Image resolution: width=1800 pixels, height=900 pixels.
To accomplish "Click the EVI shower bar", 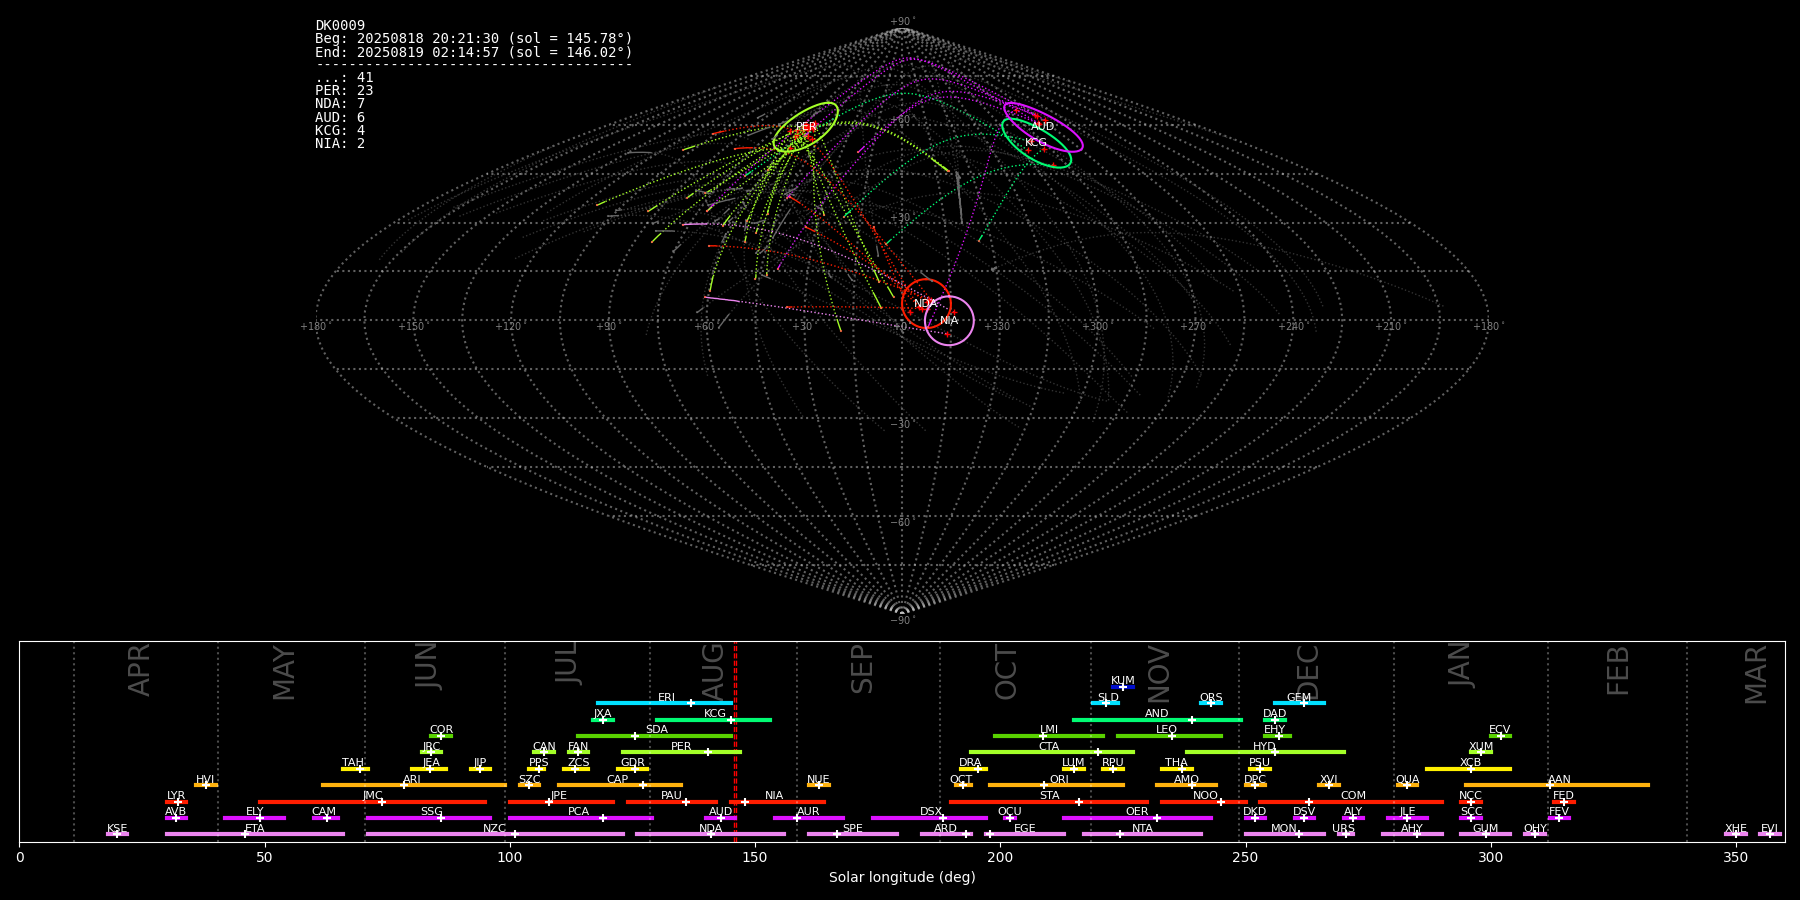I will tap(1770, 834).
